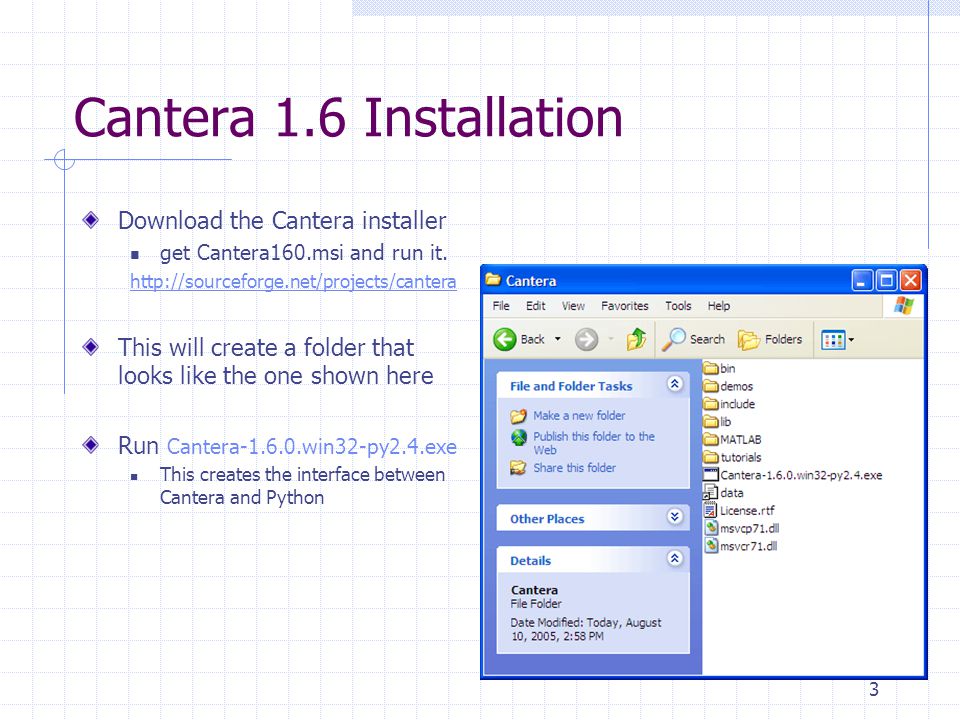This screenshot has height=720, width=960.
Task: Click the include folder name
Action: (x=738, y=404)
